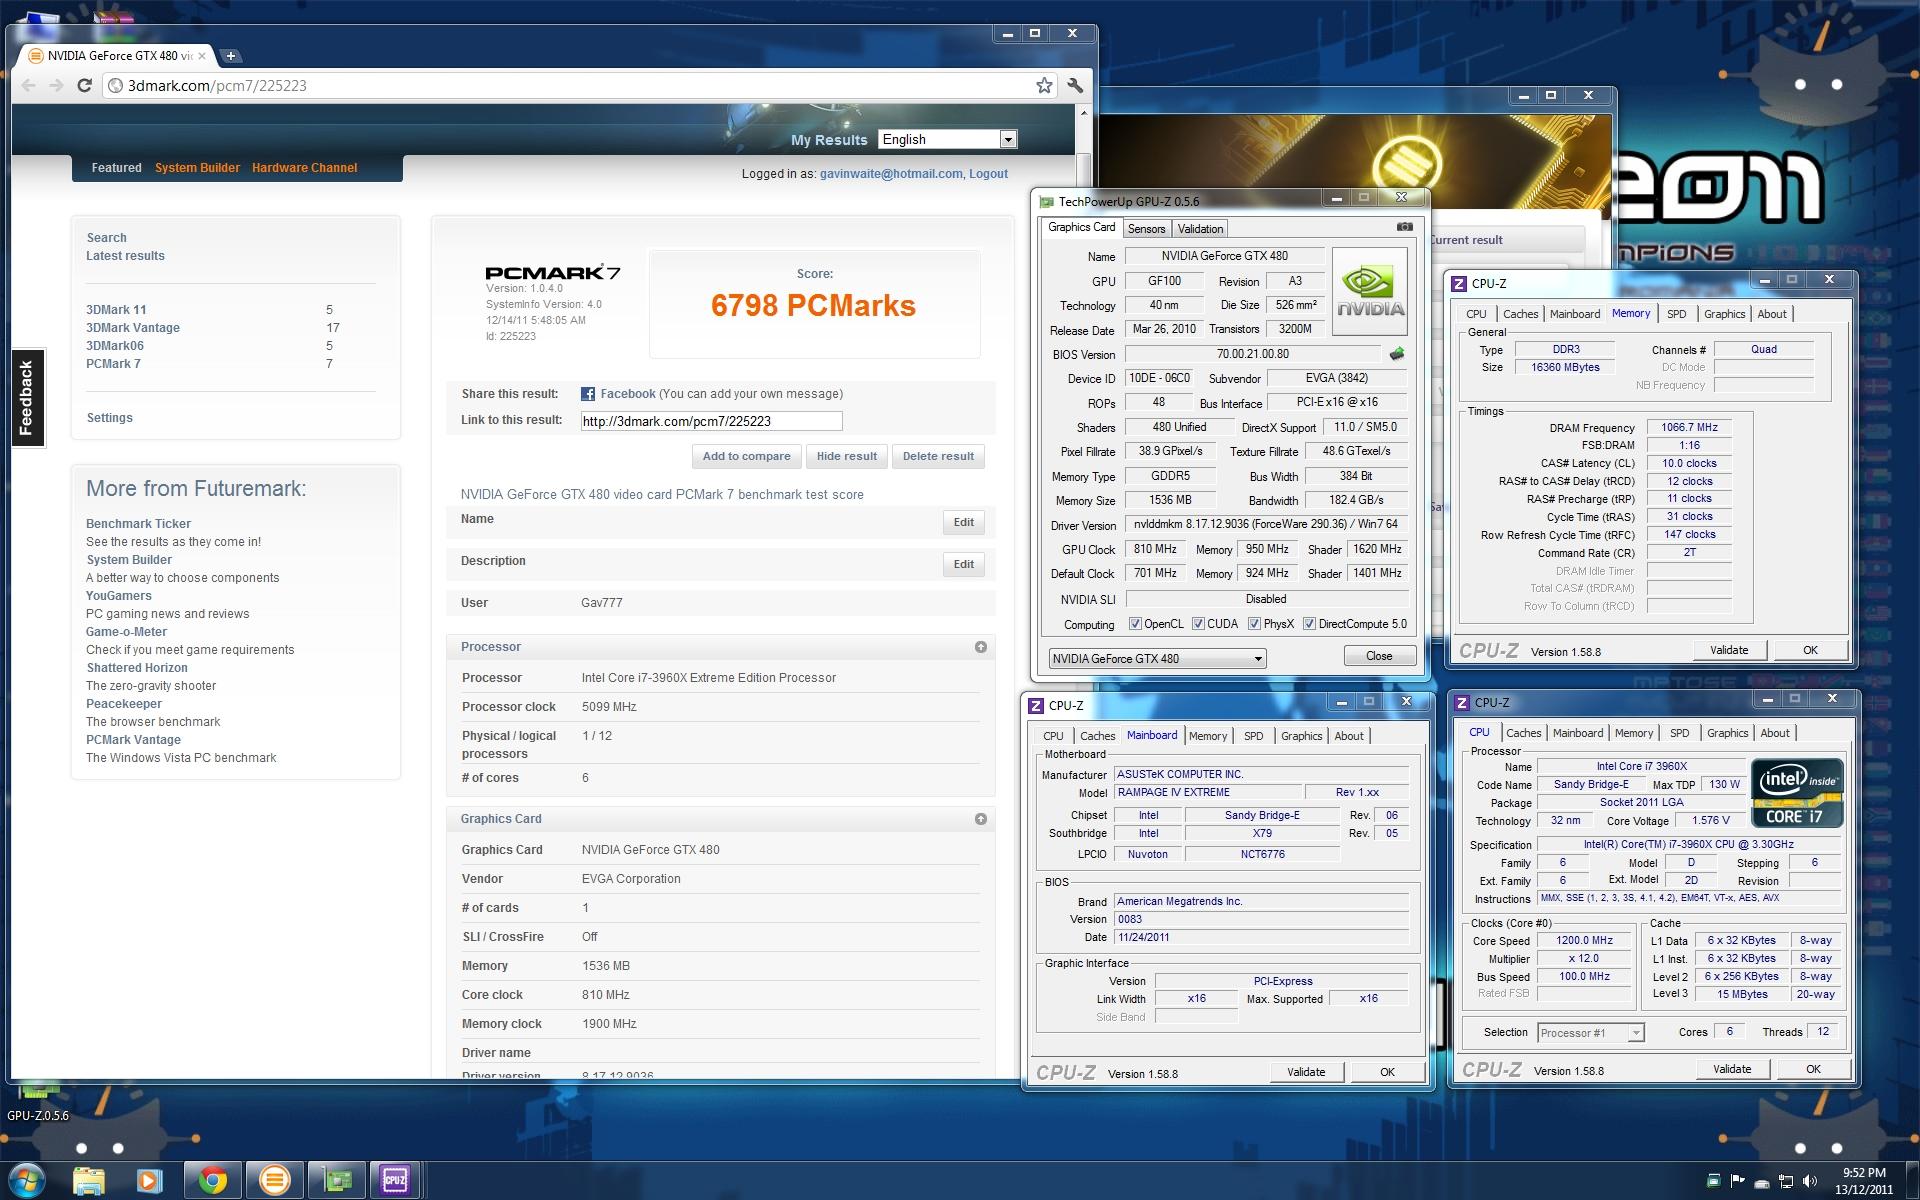1920x1200 pixels.
Task: Click the NVIDIA logo in GPU-Z
Action: point(1370,292)
